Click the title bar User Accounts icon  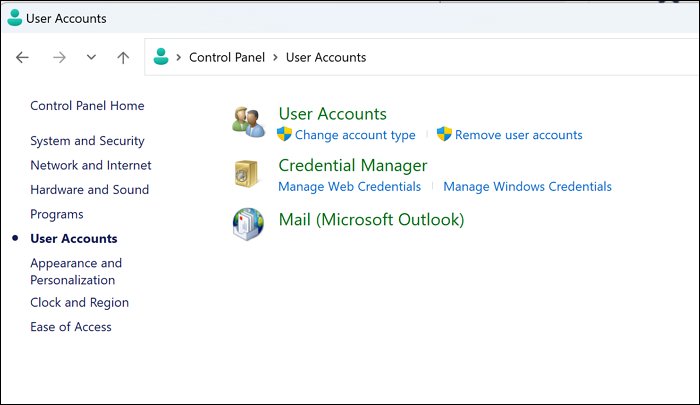pyautogui.click(x=15, y=18)
